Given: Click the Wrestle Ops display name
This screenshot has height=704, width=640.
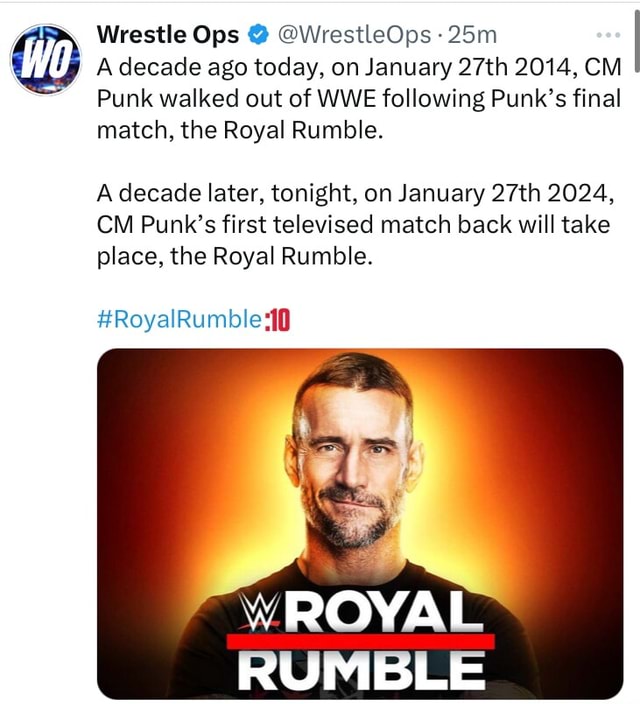Looking at the screenshot, I should 168,35.
